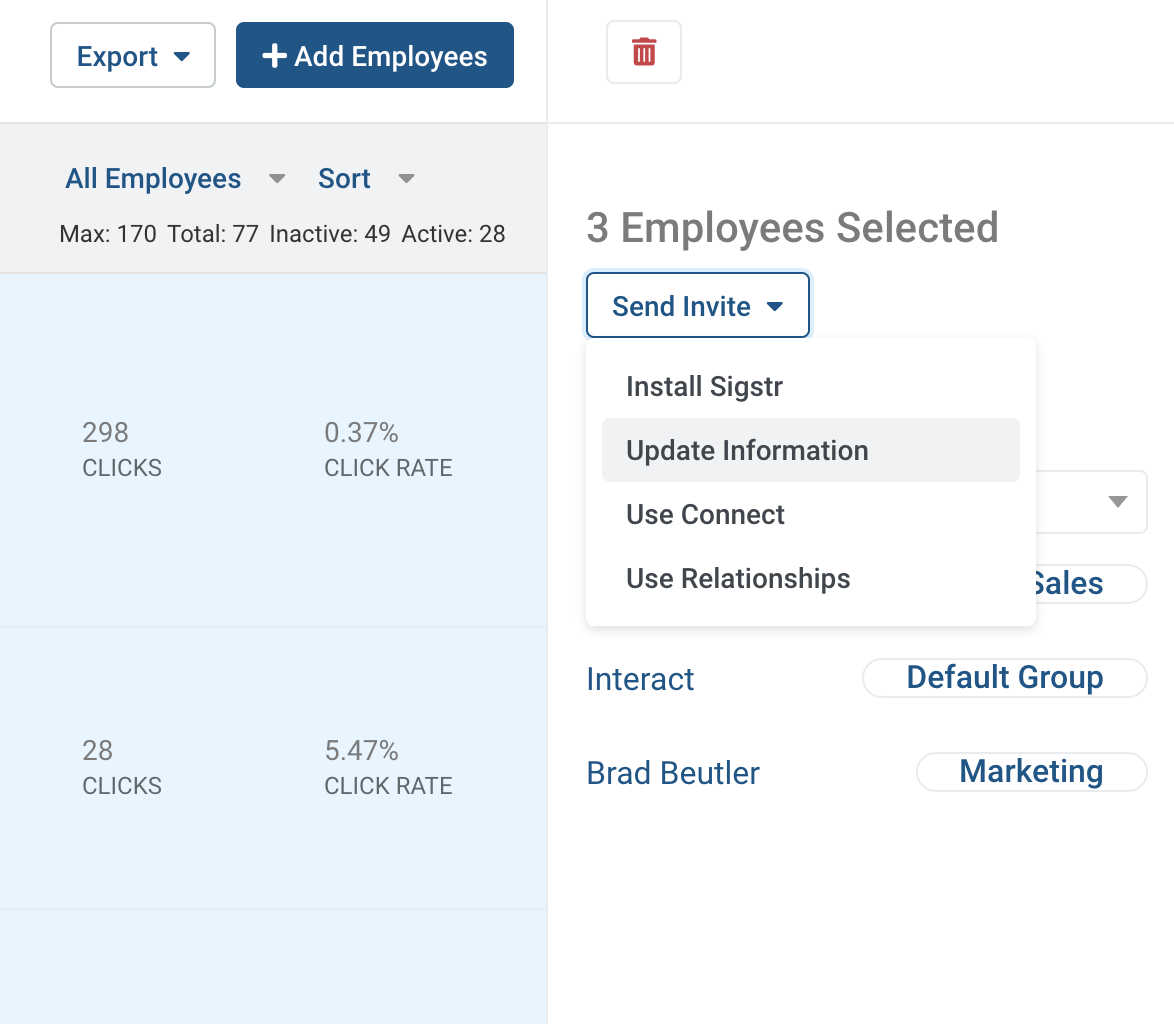1174x1024 pixels.
Task: Click the Default Group tag
Action: [1005, 678]
